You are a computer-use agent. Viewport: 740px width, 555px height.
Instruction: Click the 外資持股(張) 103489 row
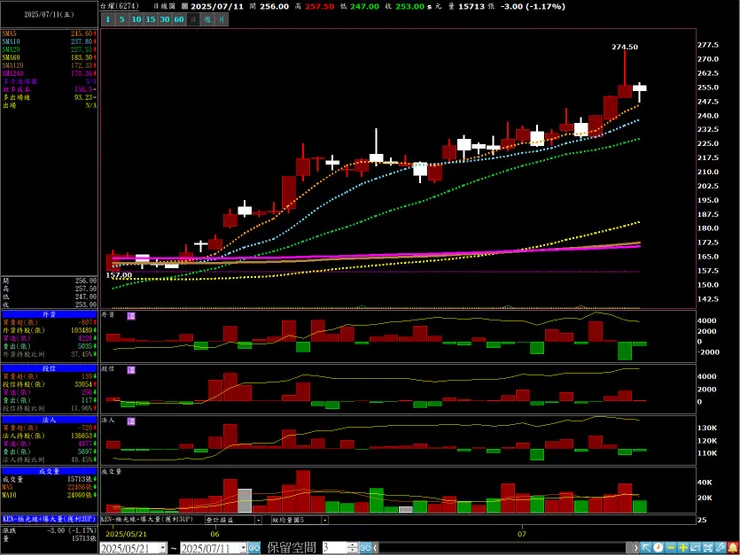pyautogui.click(x=49, y=330)
